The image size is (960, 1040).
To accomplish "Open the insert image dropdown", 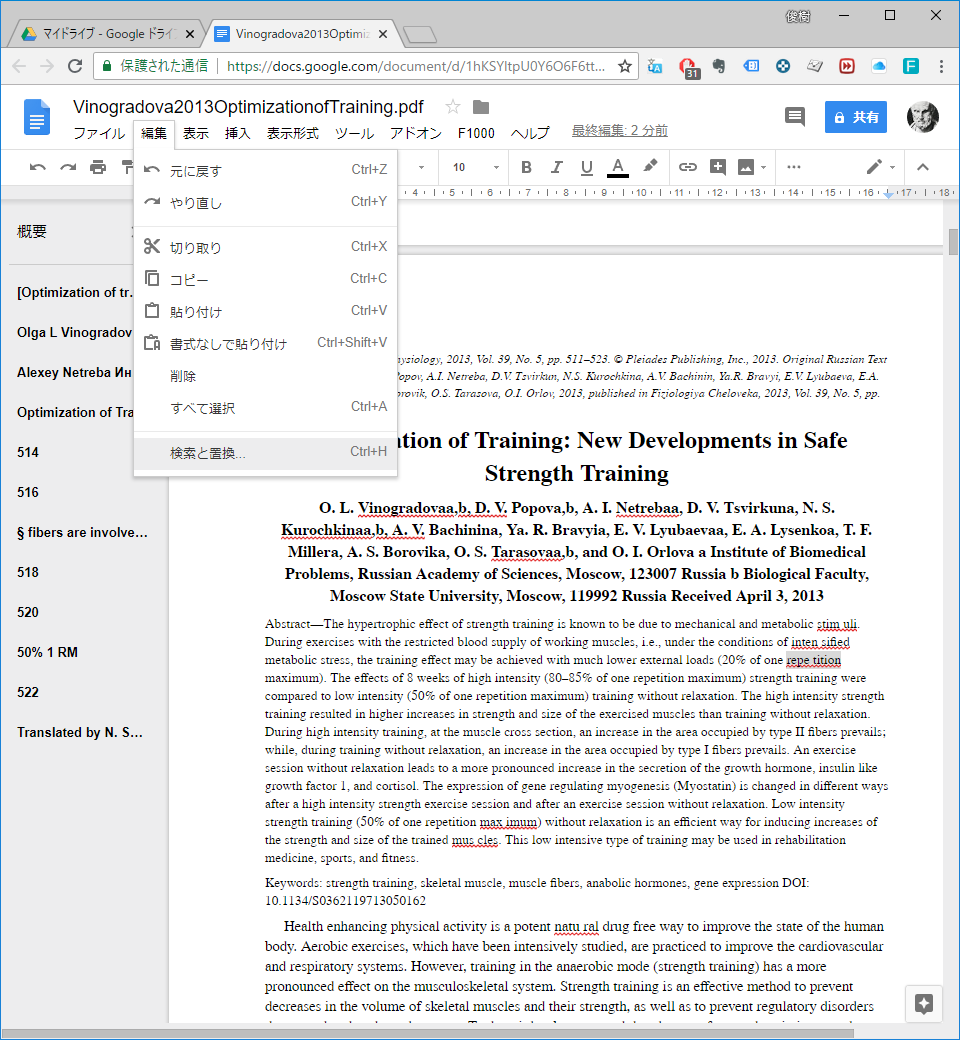I will click(x=751, y=167).
